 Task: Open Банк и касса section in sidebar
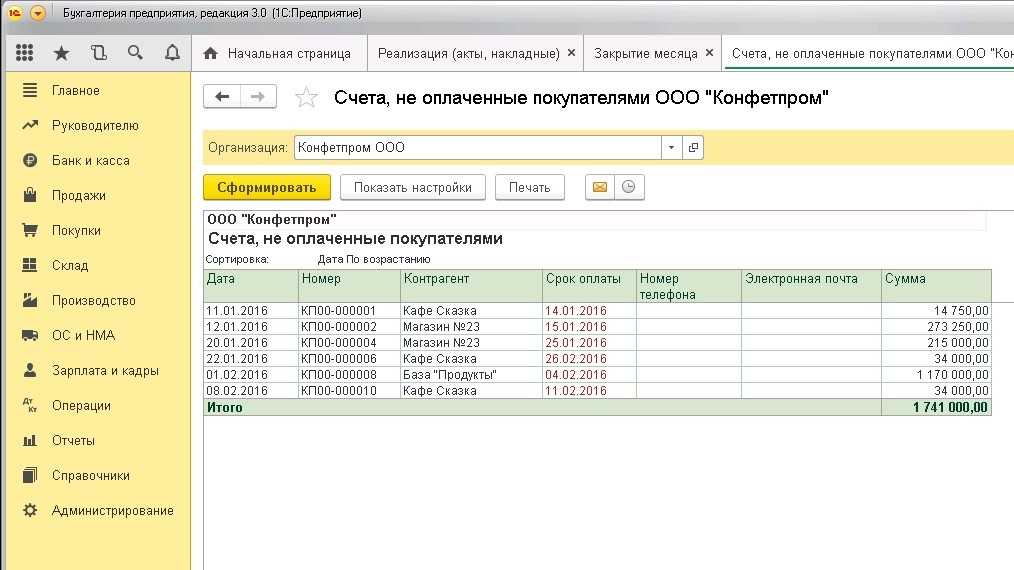point(91,160)
